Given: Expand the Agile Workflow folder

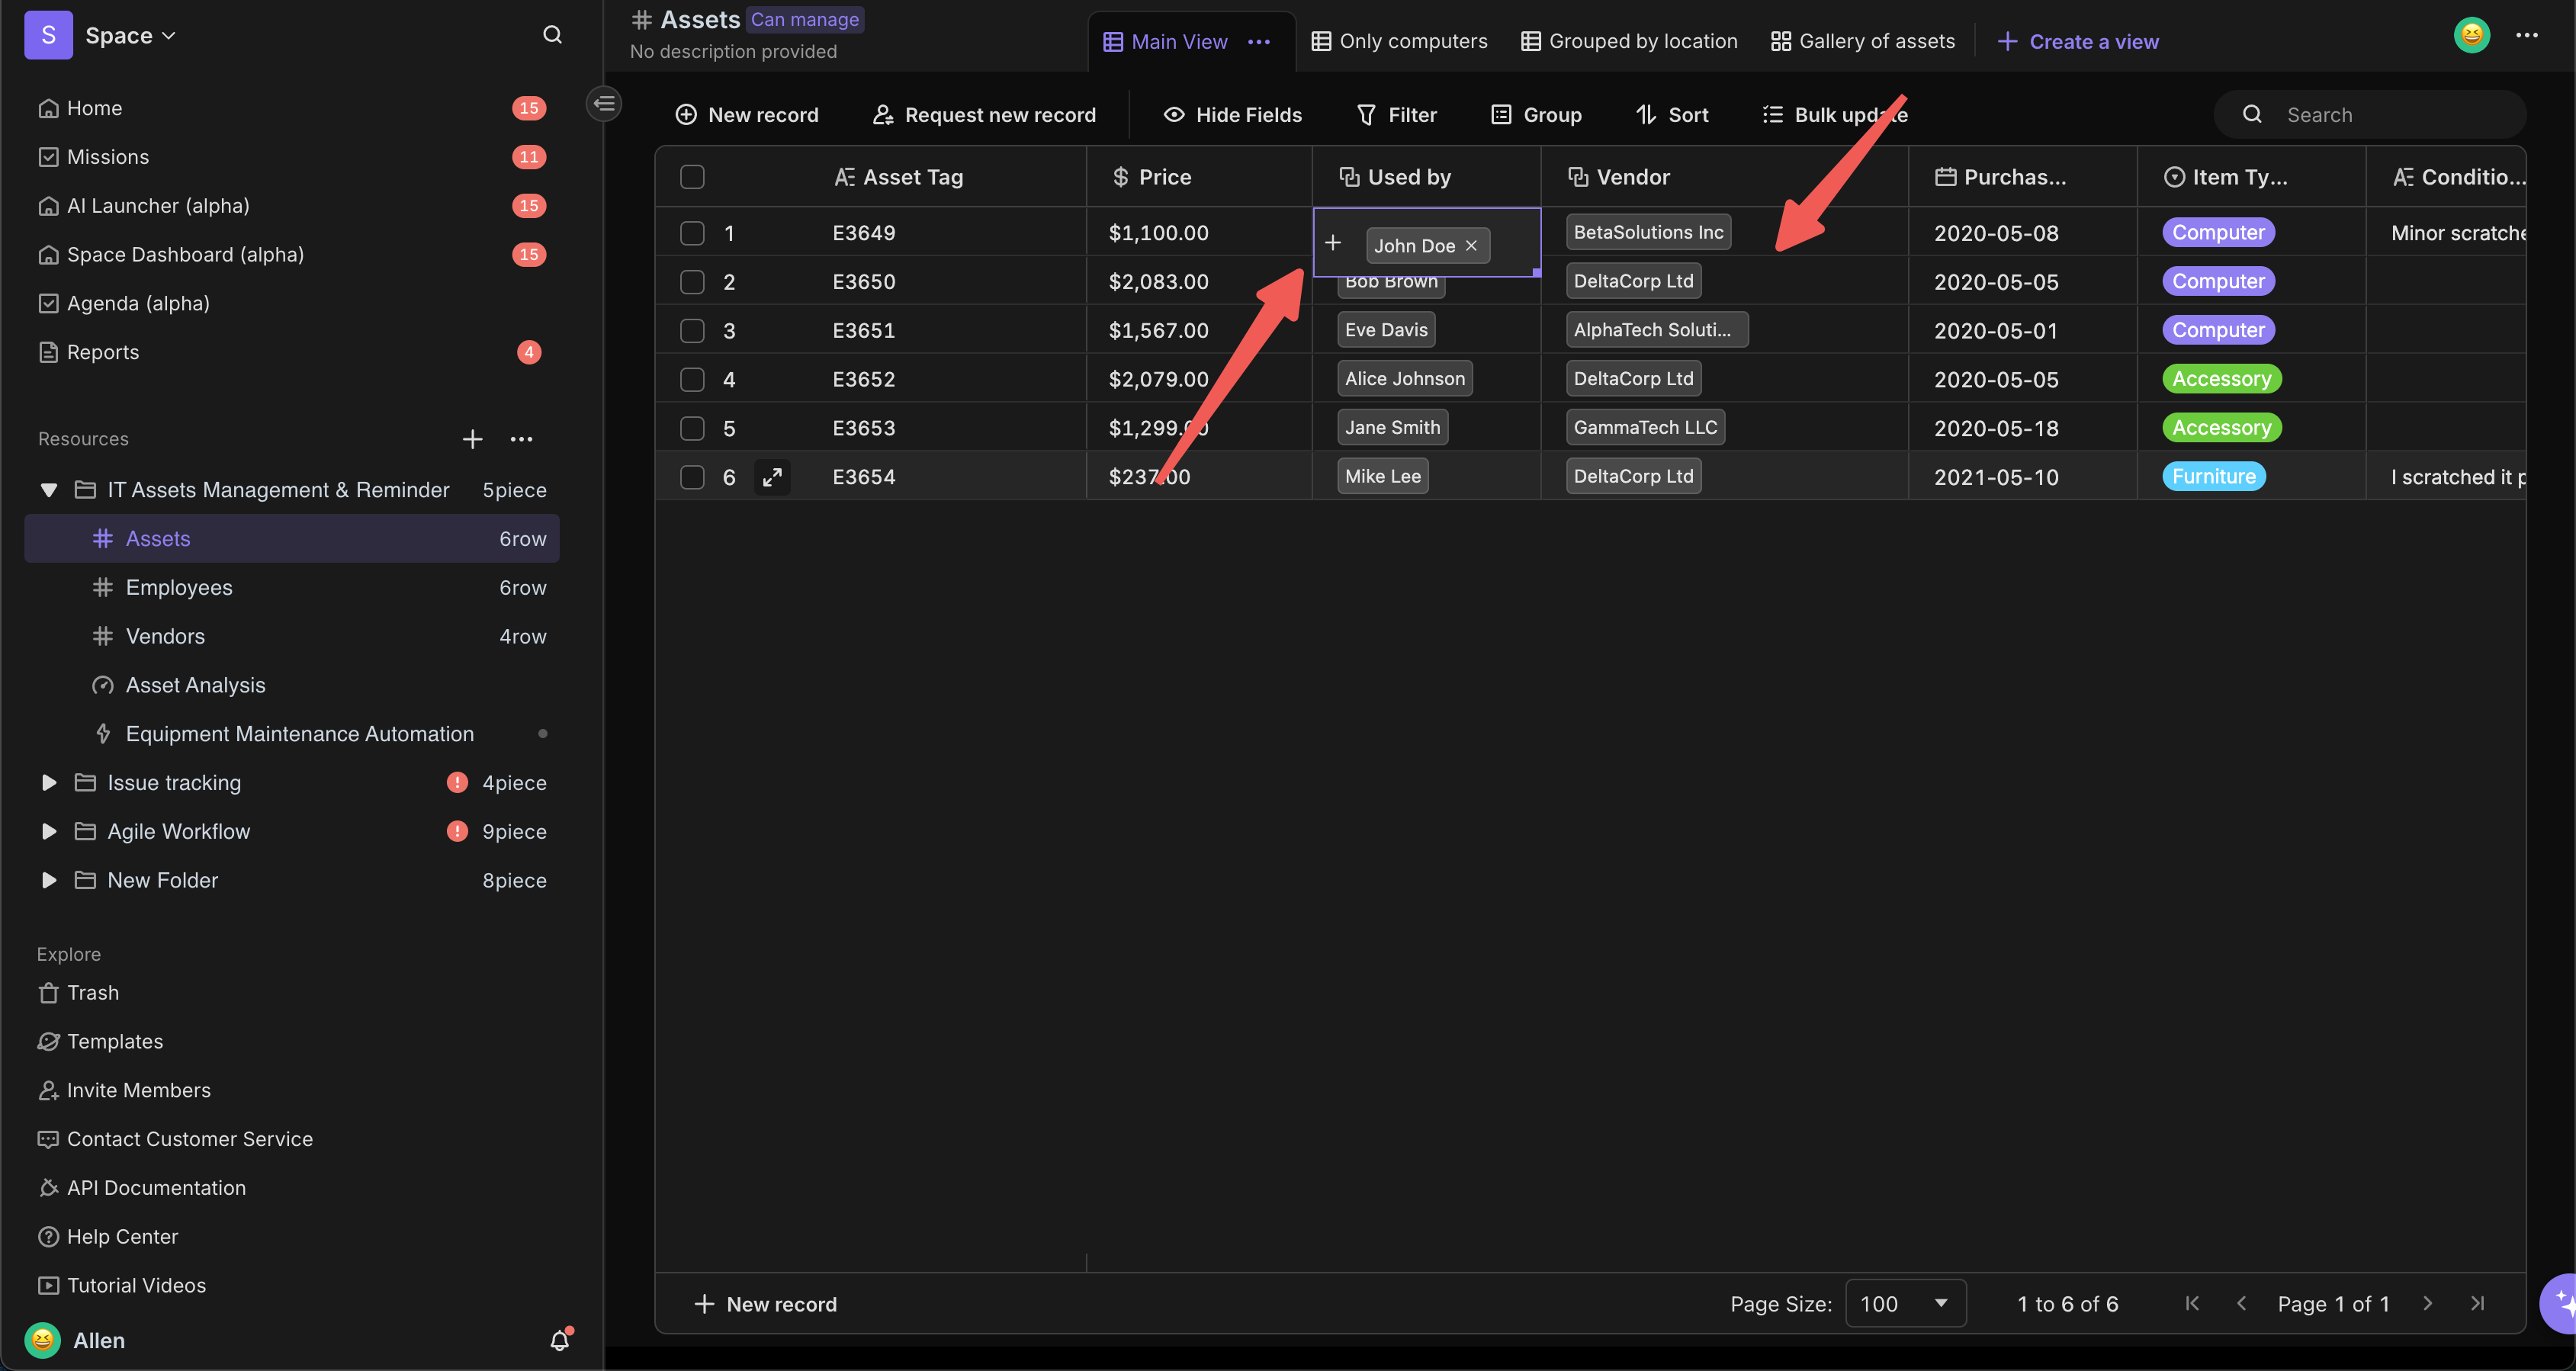Looking at the screenshot, I should [x=48, y=832].
